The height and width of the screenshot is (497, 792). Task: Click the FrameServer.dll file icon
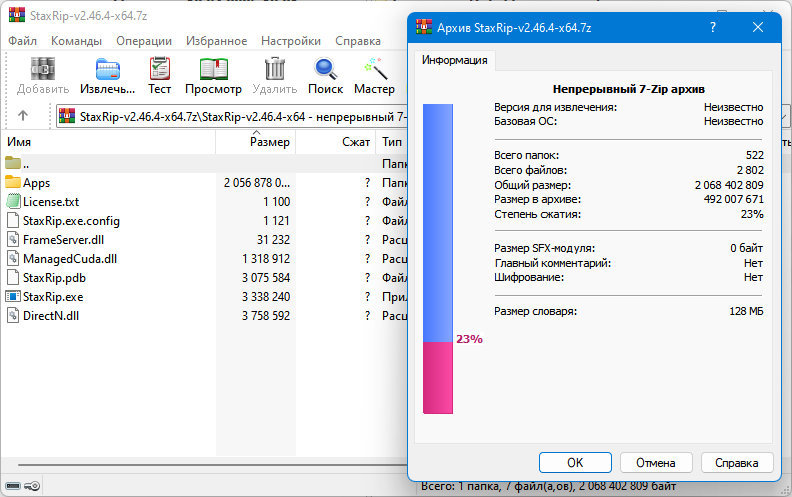point(13,239)
